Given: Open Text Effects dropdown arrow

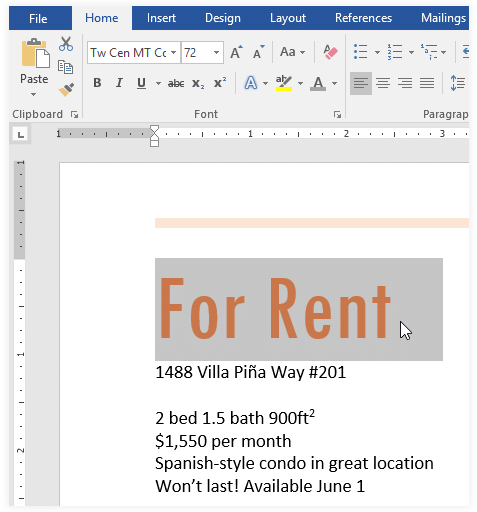Looking at the screenshot, I should point(266,83).
